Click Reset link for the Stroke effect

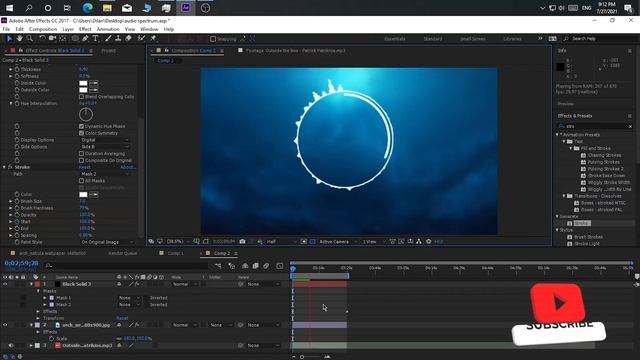tap(84, 167)
